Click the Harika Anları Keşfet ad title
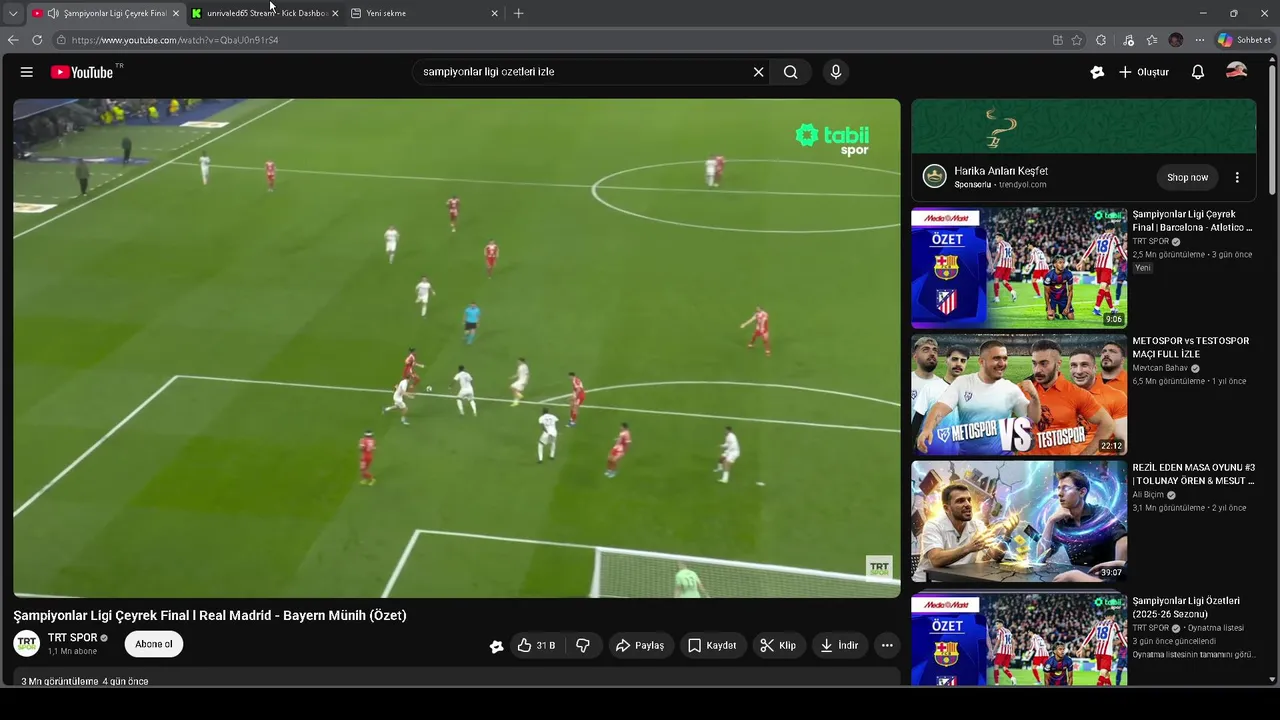The image size is (1280, 720). tap(1001, 171)
